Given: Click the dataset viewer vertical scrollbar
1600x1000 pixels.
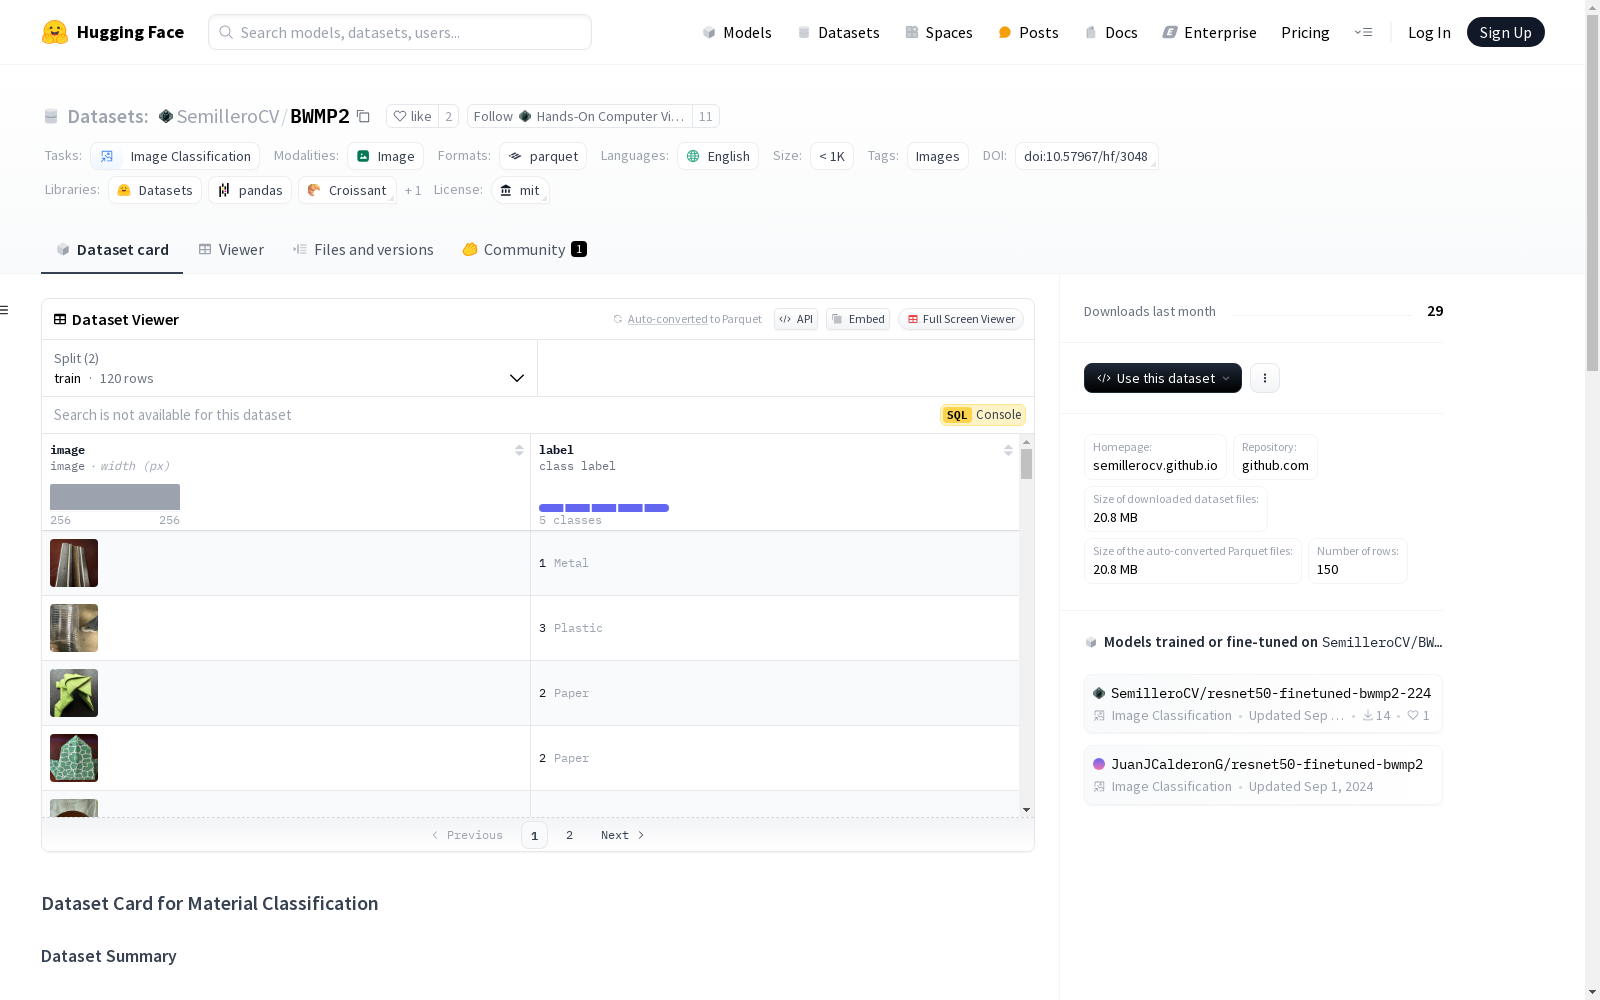Looking at the screenshot, I should (1026, 464).
